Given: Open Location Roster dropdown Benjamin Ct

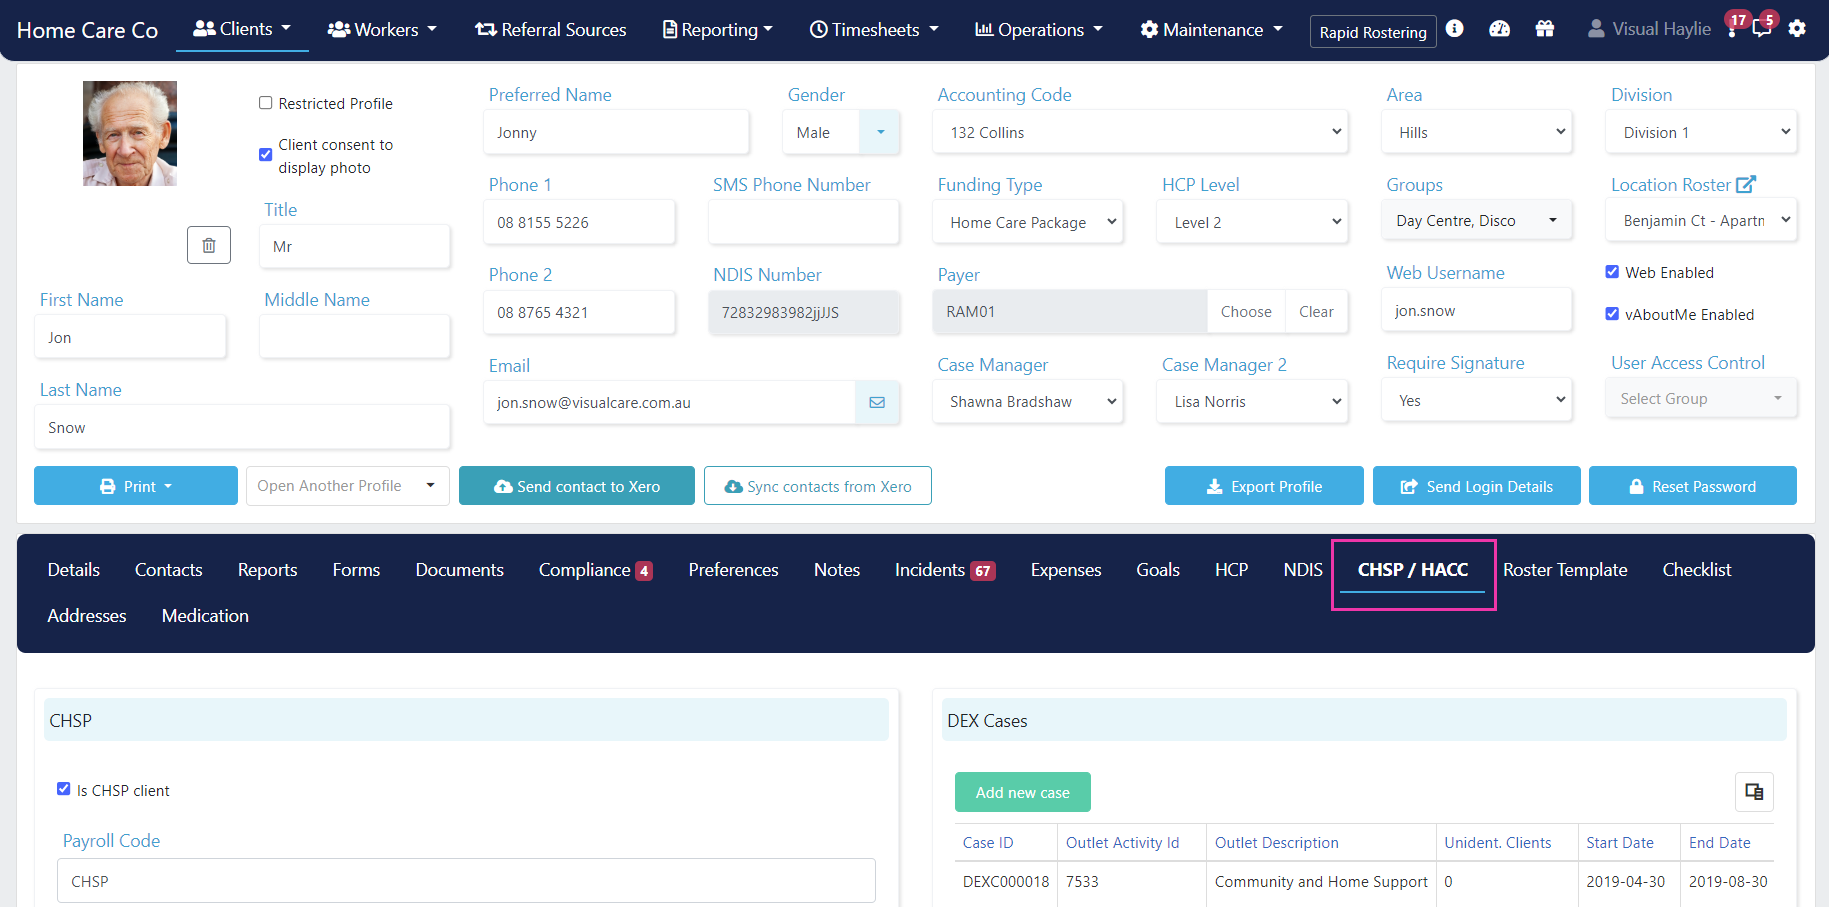Looking at the screenshot, I should click(x=1701, y=220).
